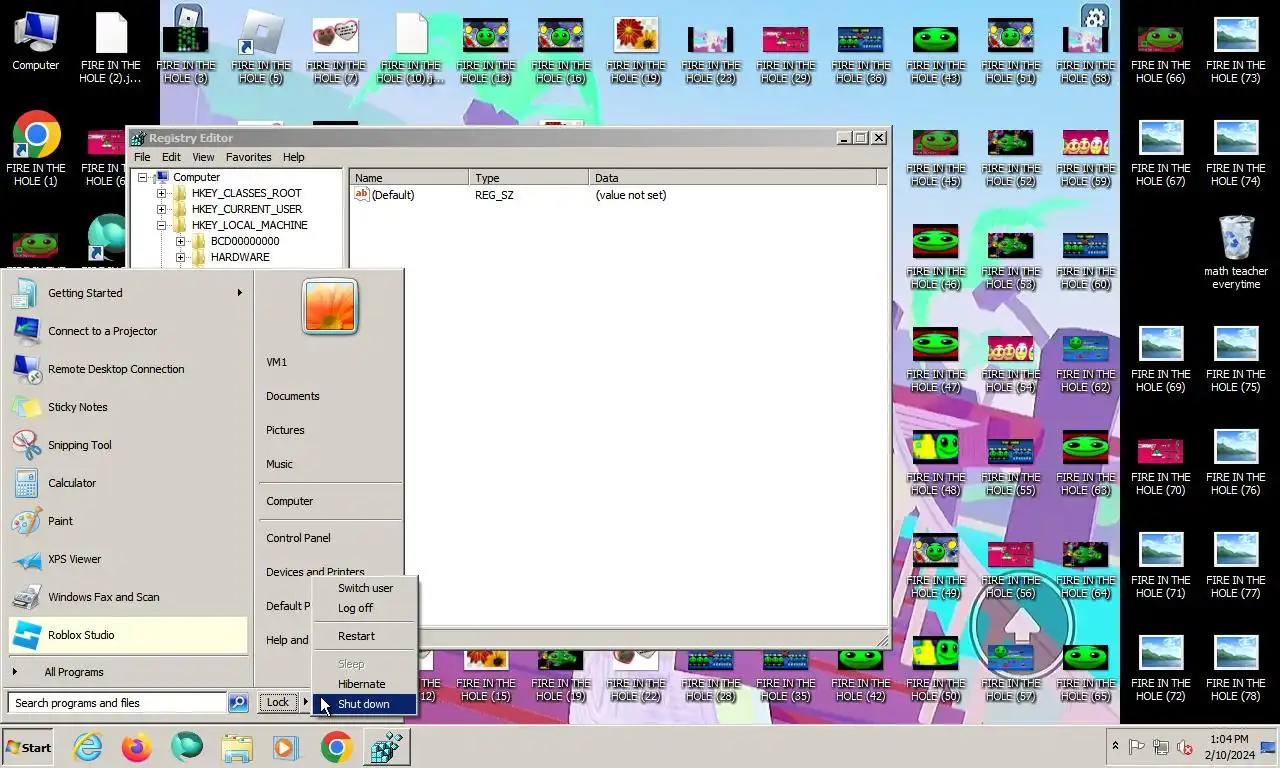Expand BCD00000000 key

click(181, 241)
